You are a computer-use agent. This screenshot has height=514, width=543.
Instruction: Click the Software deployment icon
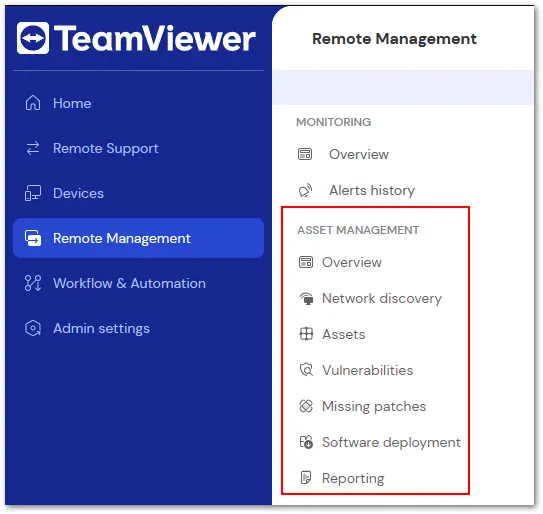point(306,442)
